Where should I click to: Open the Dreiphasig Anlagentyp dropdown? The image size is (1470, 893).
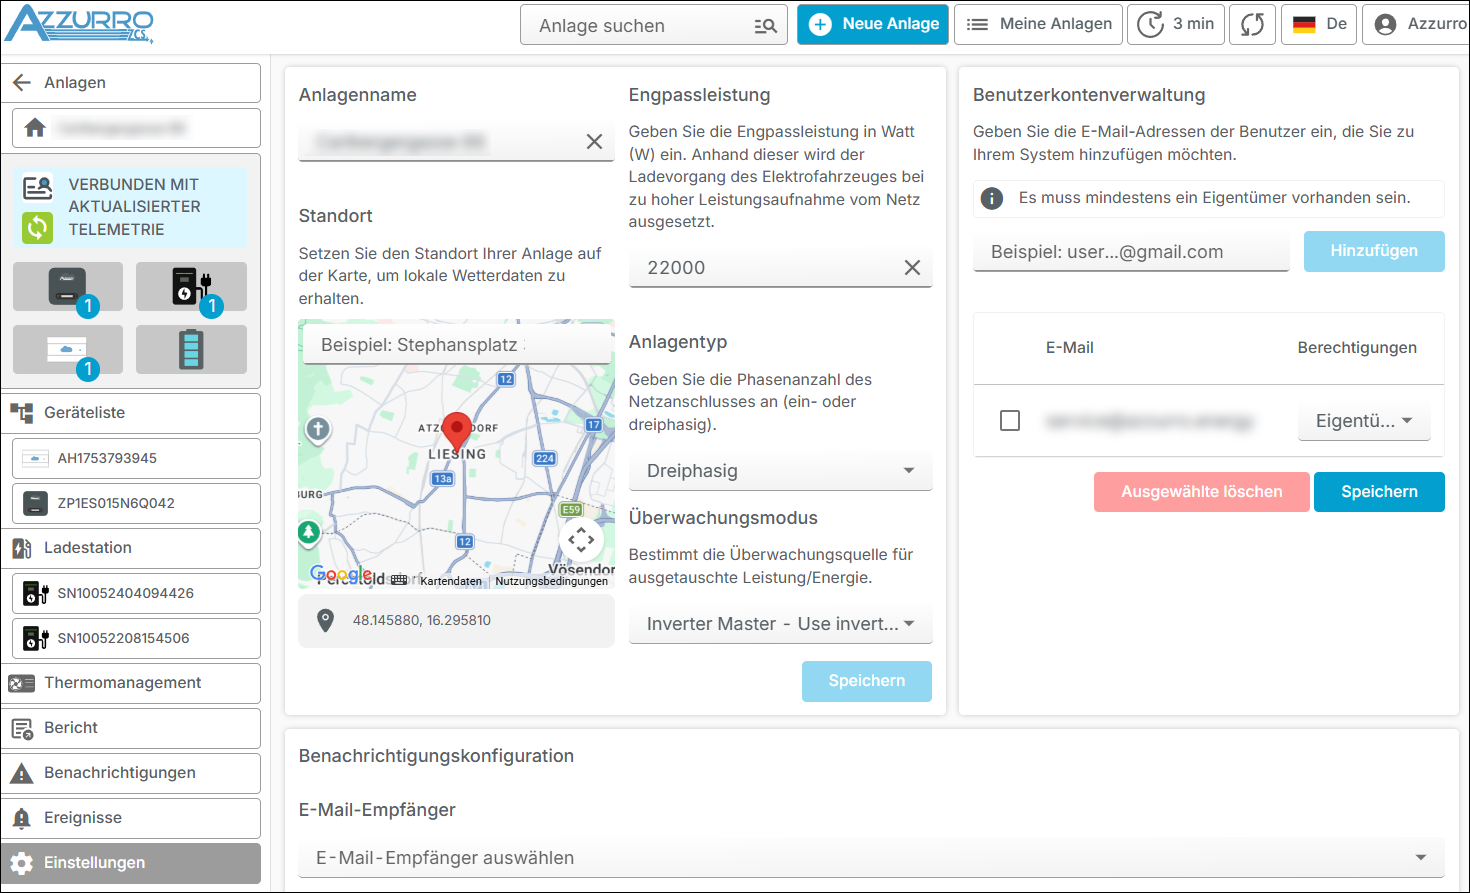click(x=780, y=471)
